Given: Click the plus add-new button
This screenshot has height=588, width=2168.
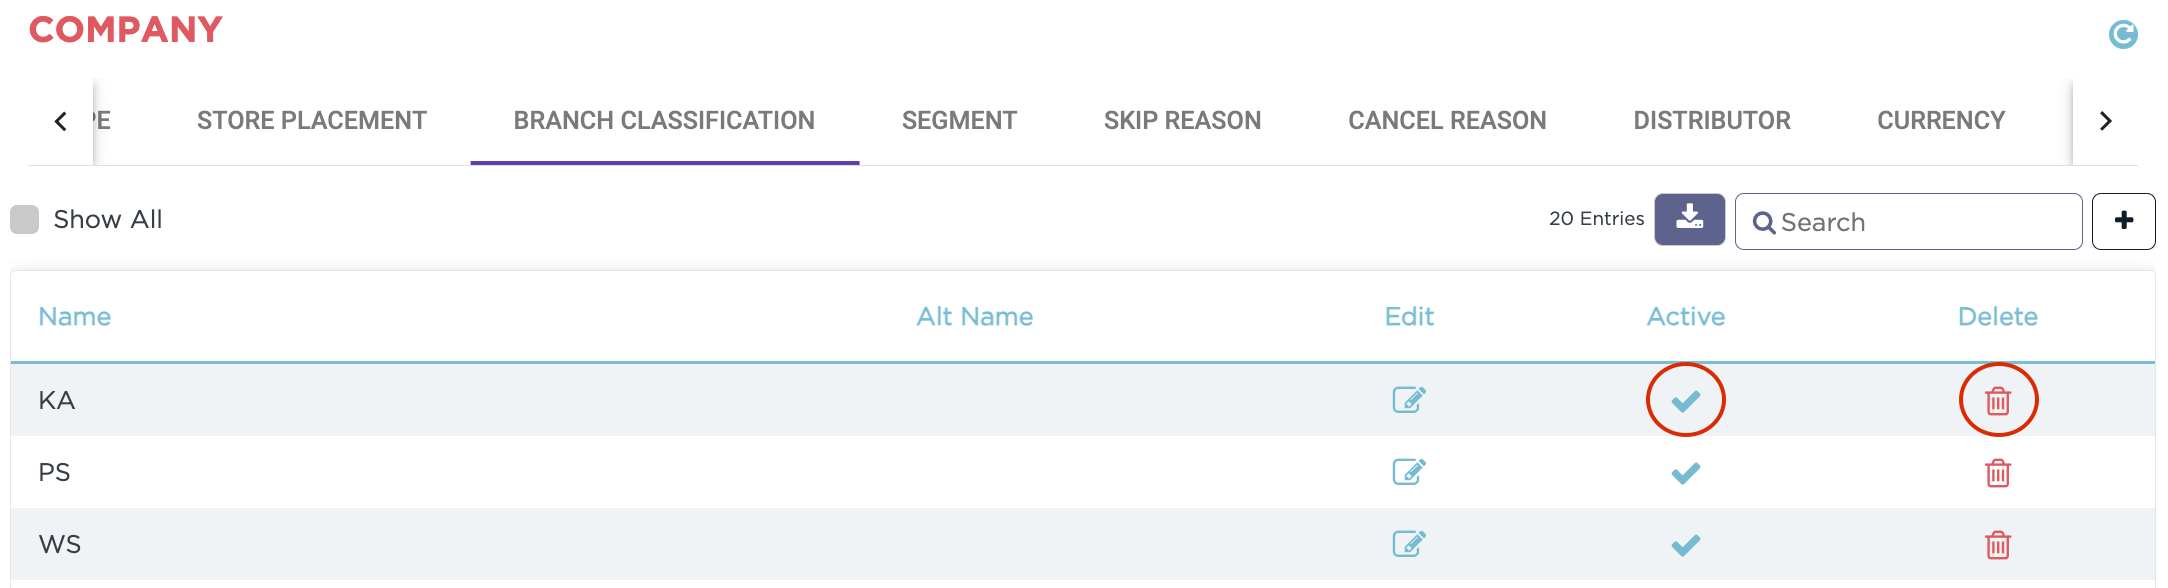Looking at the screenshot, I should coord(2123,221).
